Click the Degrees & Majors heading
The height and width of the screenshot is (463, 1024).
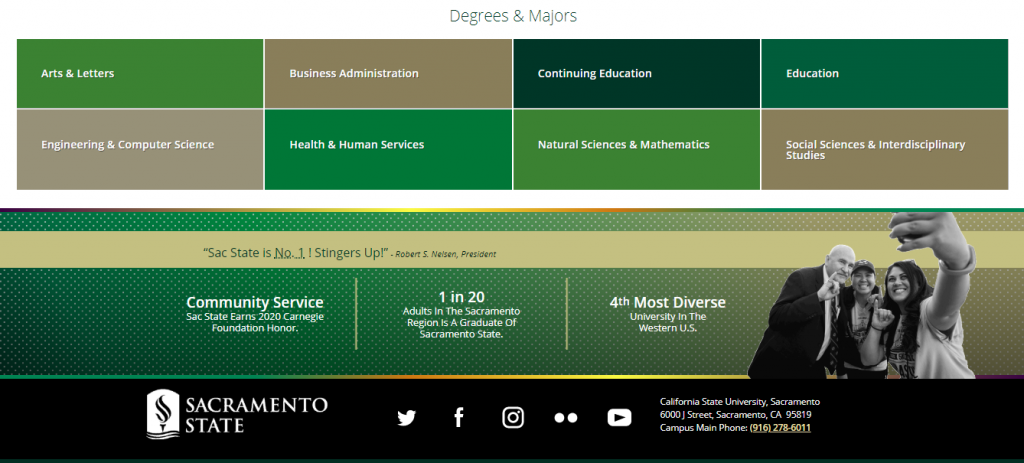pos(513,16)
